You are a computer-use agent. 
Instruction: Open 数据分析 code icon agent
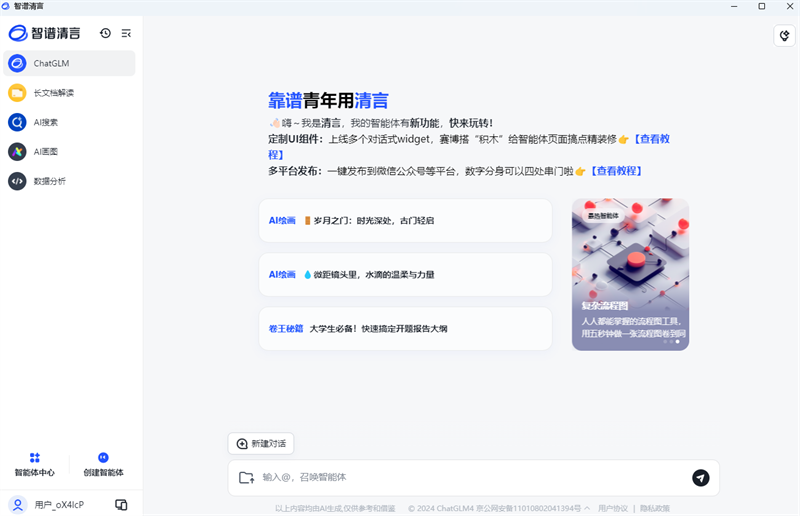click(17, 181)
